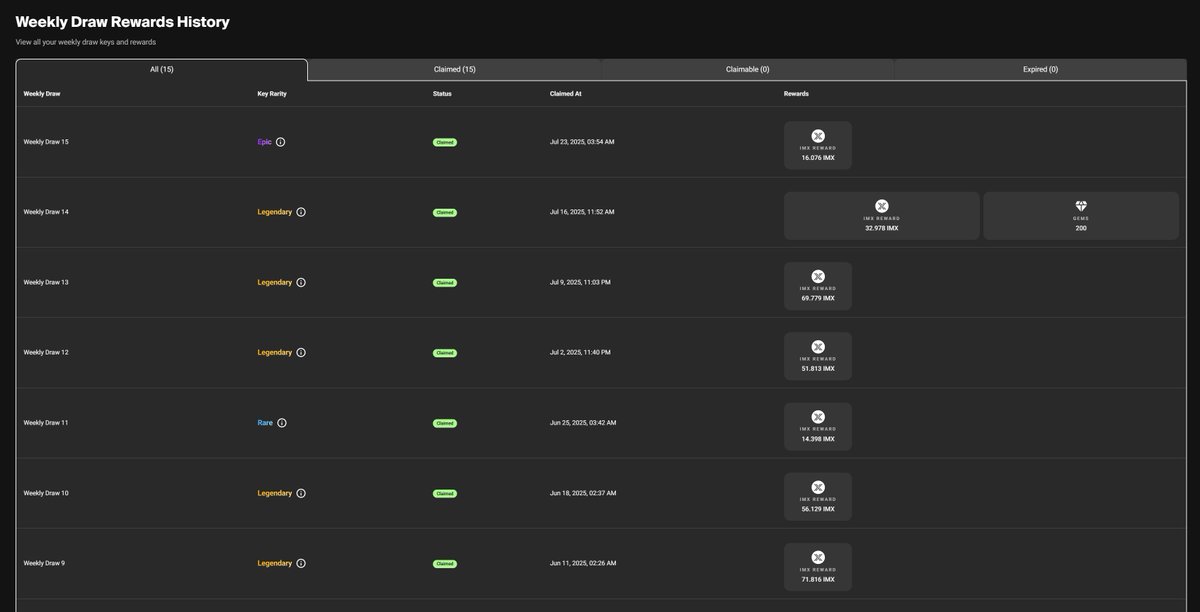Switch to the Expired (0) tab
The image size is (1200, 612).
(x=1040, y=69)
